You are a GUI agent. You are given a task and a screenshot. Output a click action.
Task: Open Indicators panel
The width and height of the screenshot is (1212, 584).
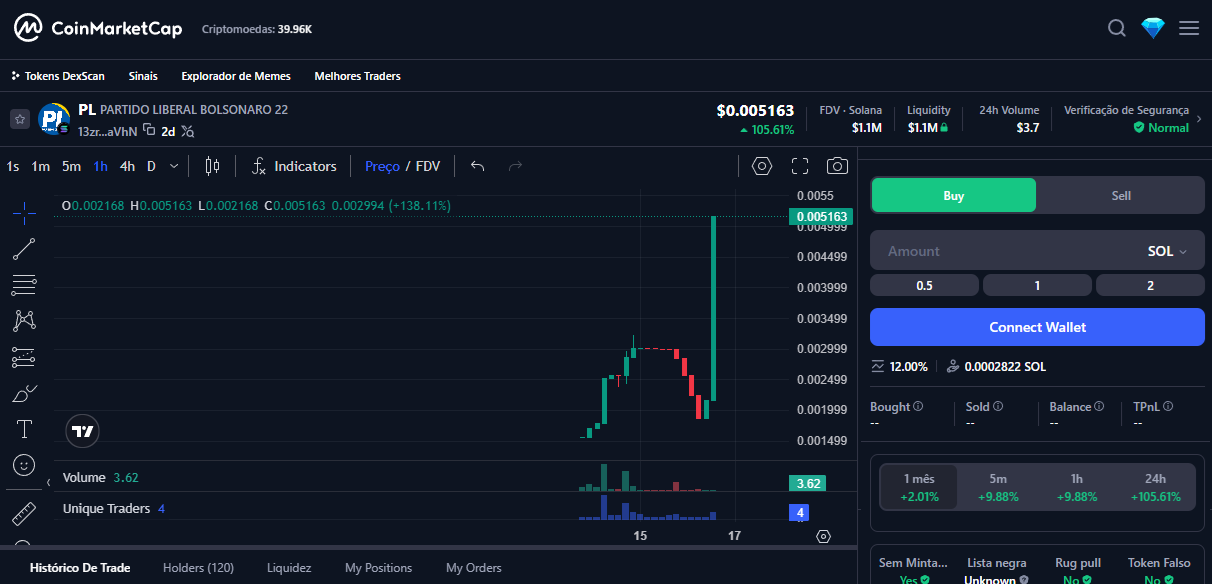(294, 166)
